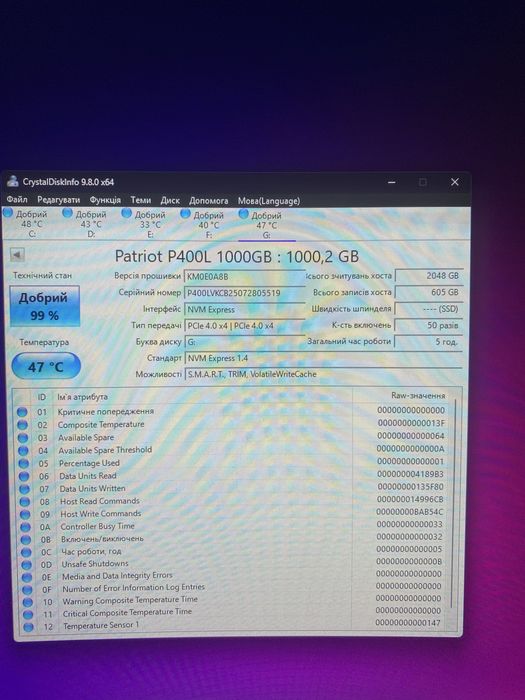Click the 47 °C temperature button
Screen dimensions: 525x700
pos(46,367)
